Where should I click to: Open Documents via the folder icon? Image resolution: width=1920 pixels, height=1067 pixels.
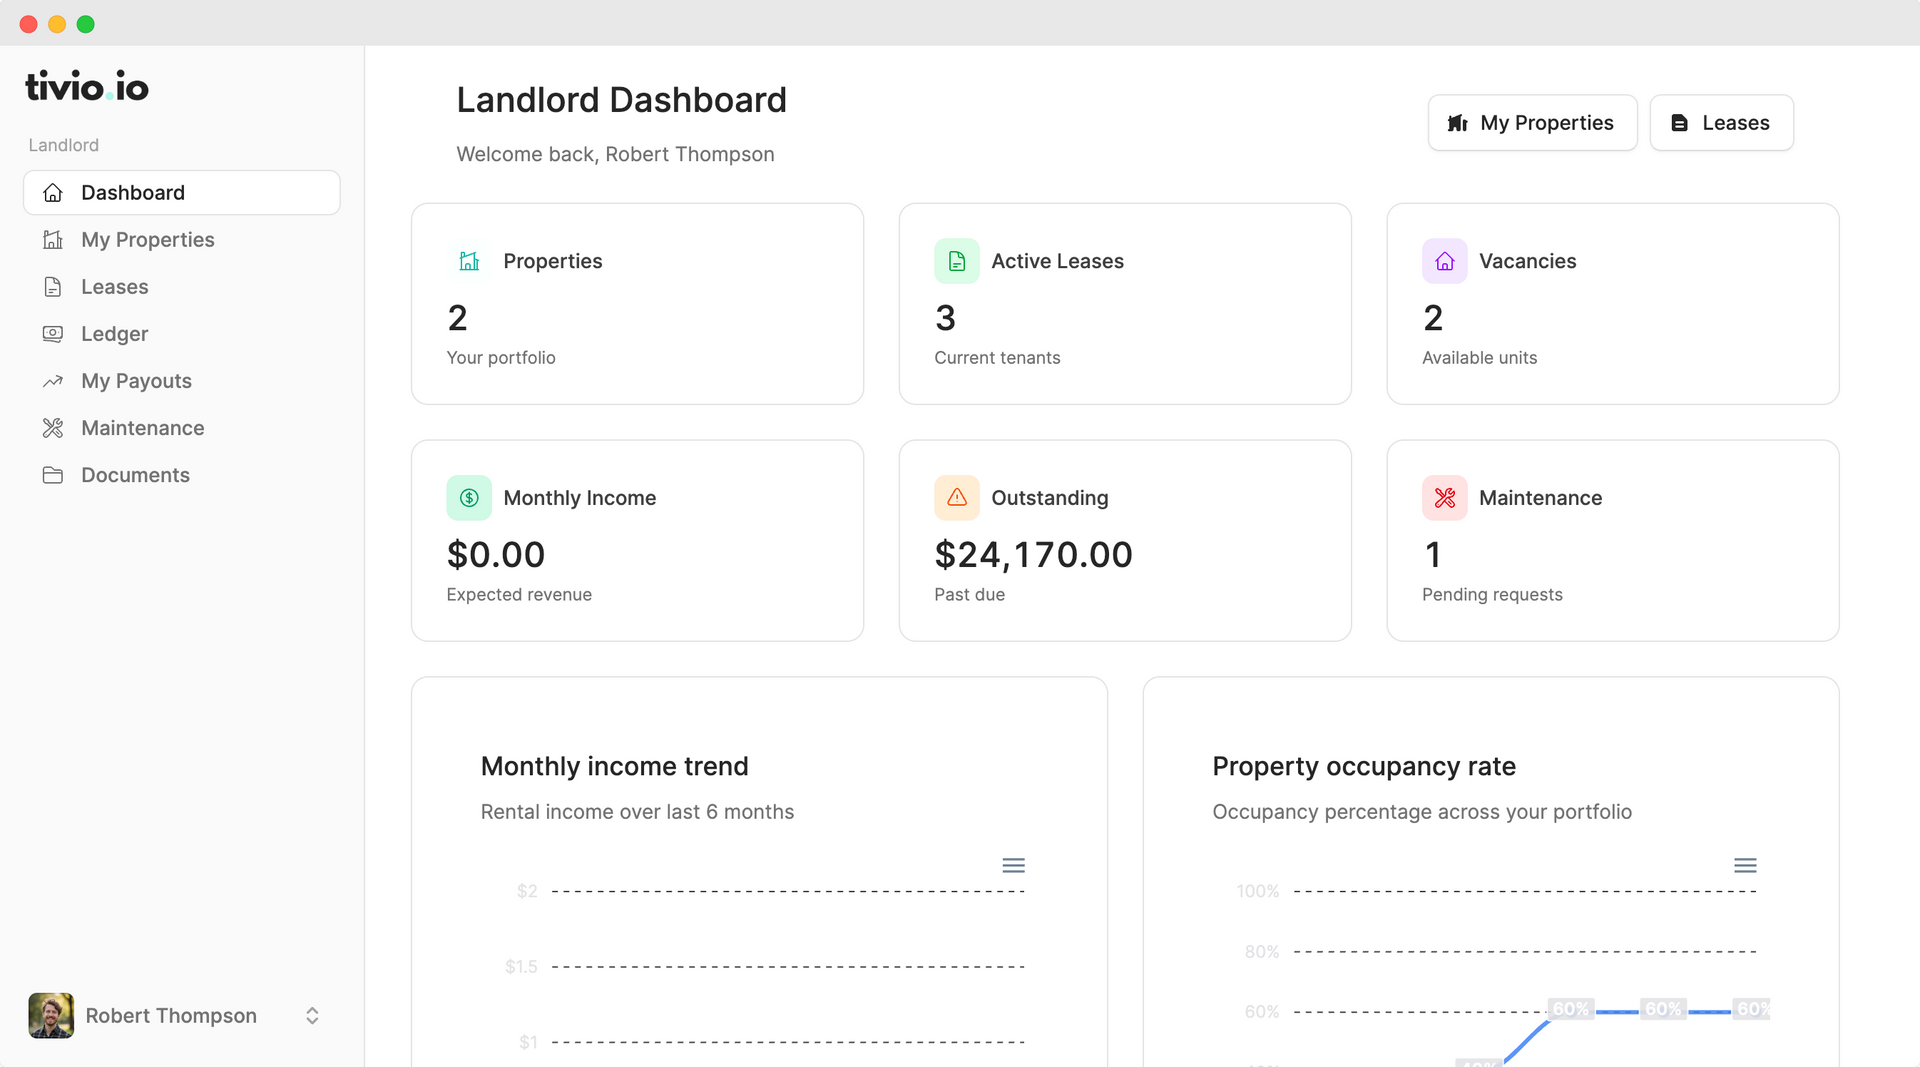pyautogui.click(x=53, y=474)
